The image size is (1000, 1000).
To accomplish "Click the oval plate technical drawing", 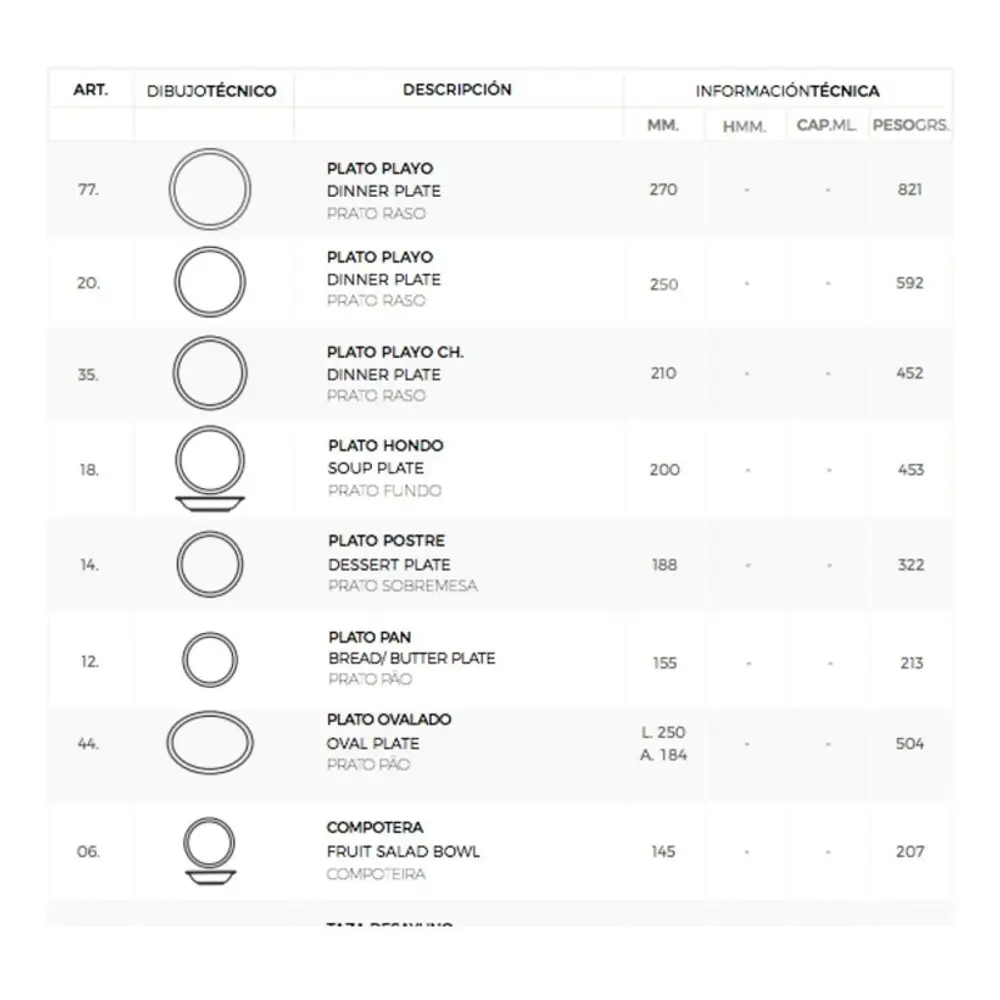I will (210, 744).
